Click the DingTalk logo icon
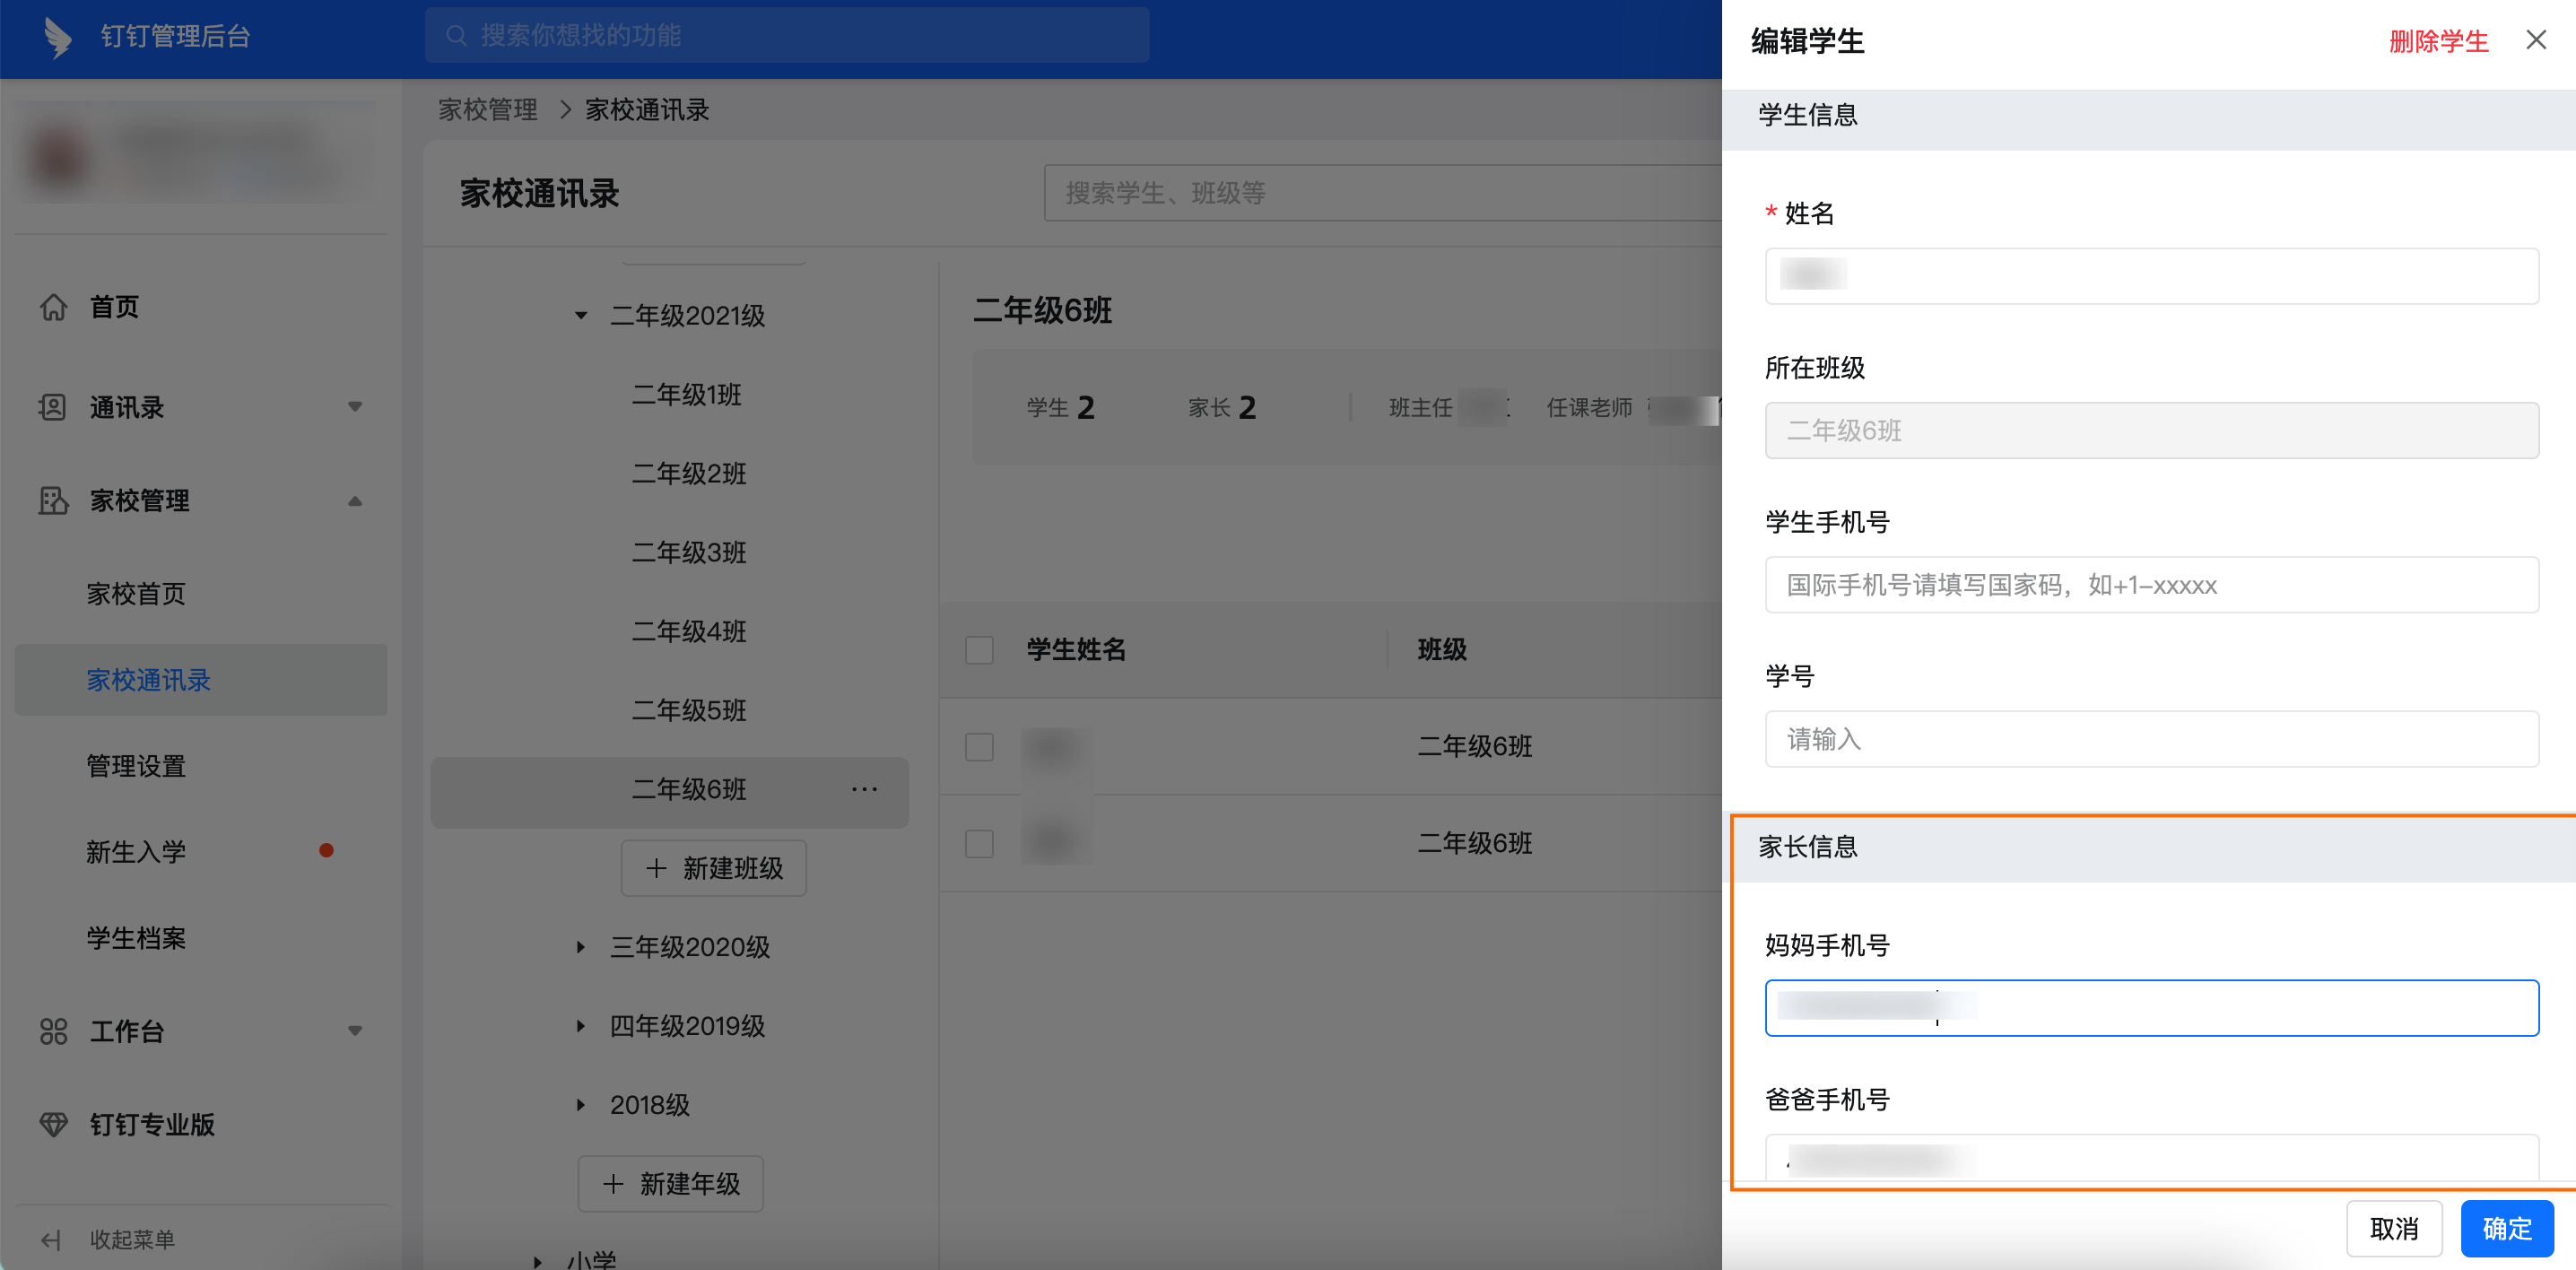2576x1270 pixels. click(58, 37)
